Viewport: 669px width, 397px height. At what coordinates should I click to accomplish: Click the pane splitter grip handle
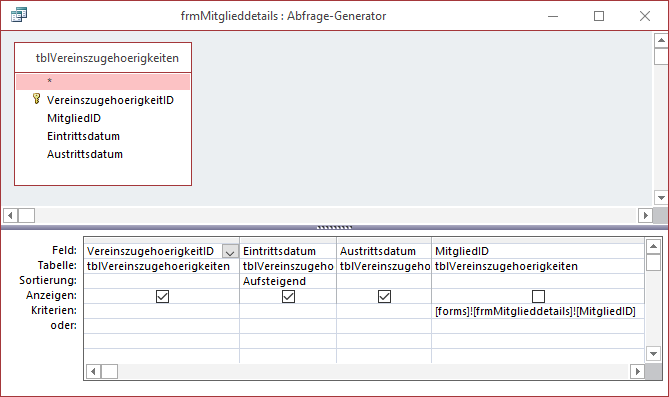pyautogui.click(x=334, y=228)
